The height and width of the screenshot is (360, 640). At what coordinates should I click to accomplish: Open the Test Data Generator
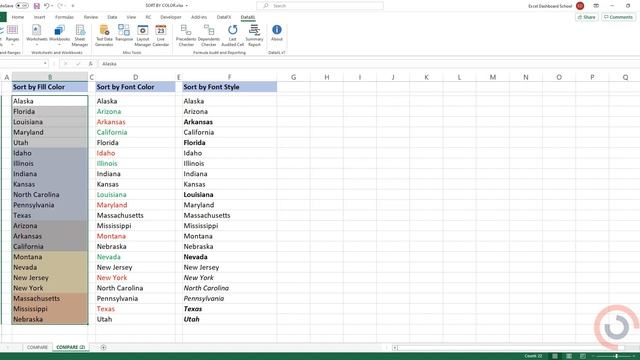point(104,35)
